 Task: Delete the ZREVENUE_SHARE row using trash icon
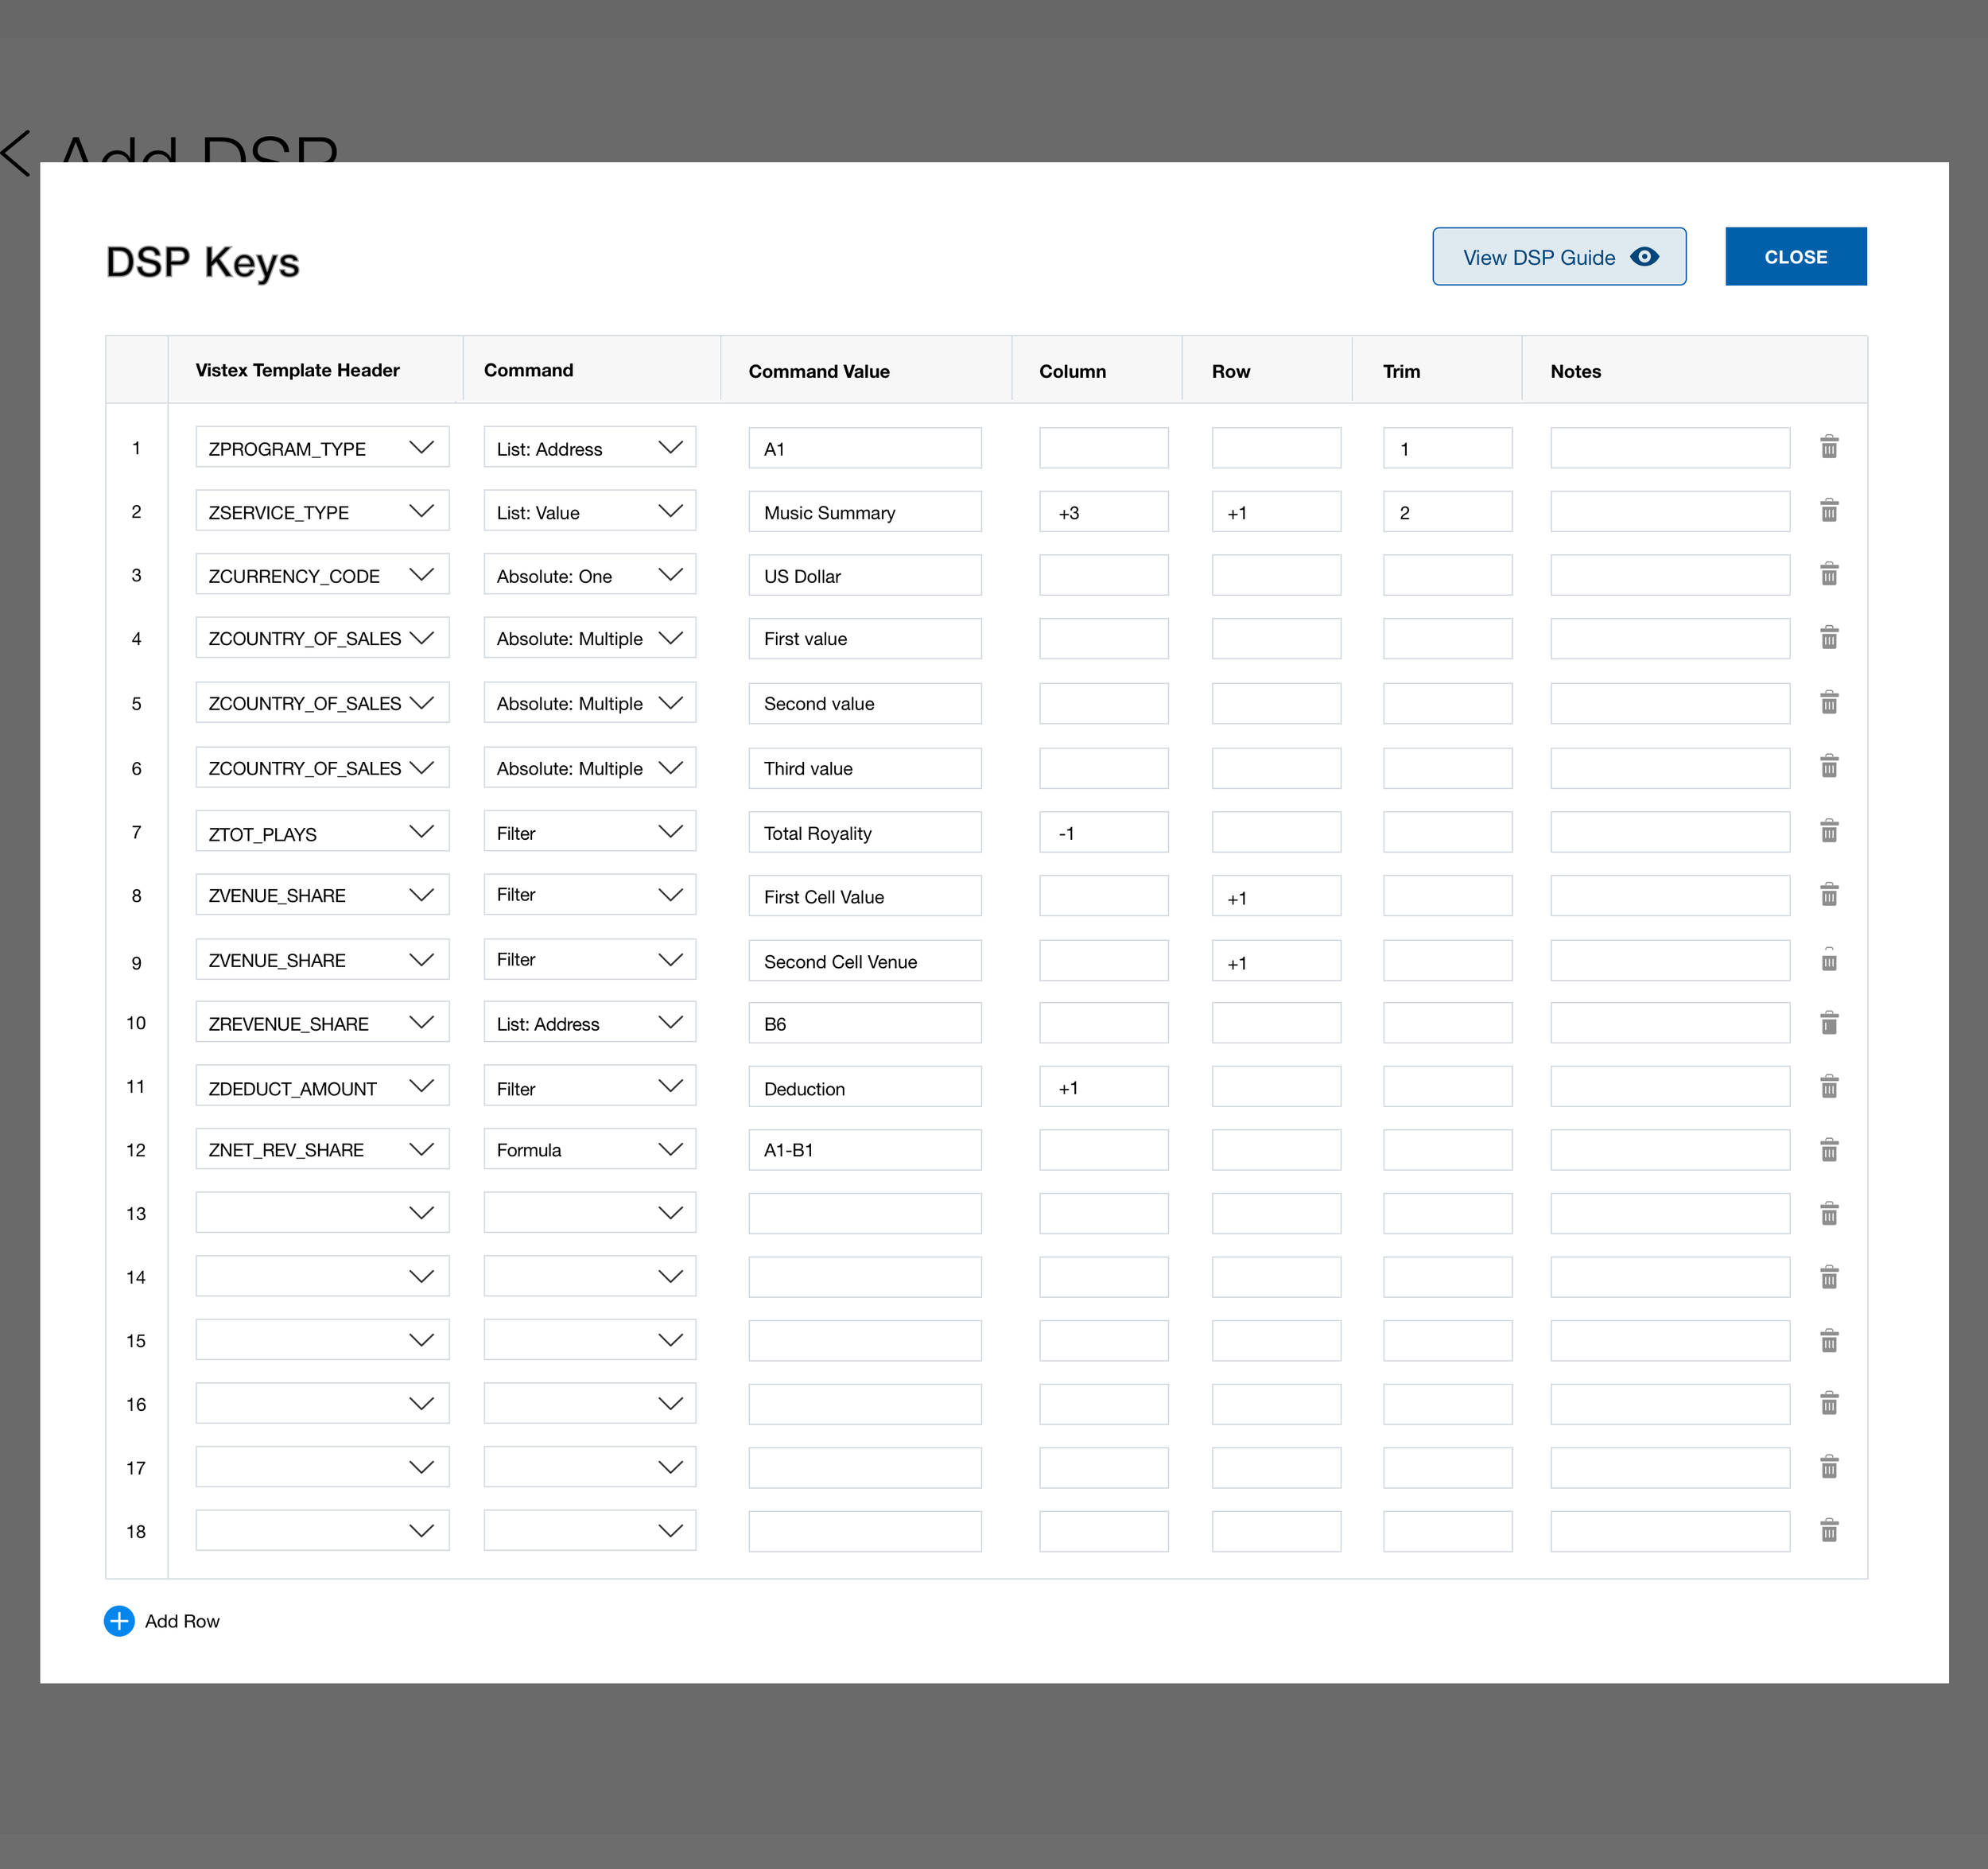pos(1828,1023)
